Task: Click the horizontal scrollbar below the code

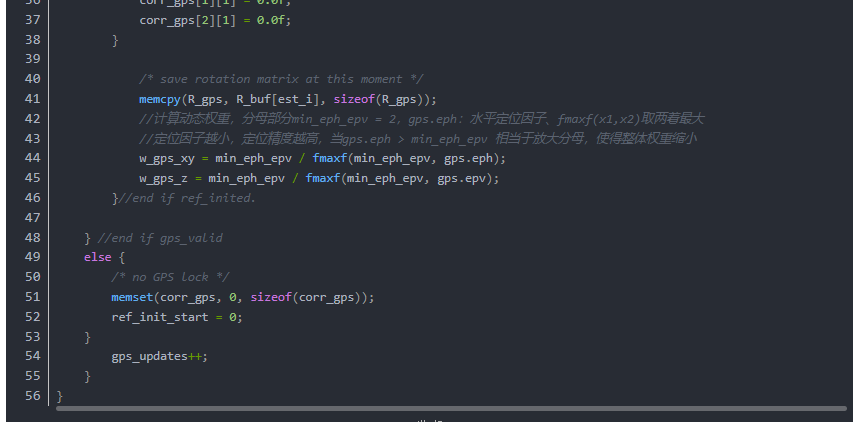Action: click(451, 408)
